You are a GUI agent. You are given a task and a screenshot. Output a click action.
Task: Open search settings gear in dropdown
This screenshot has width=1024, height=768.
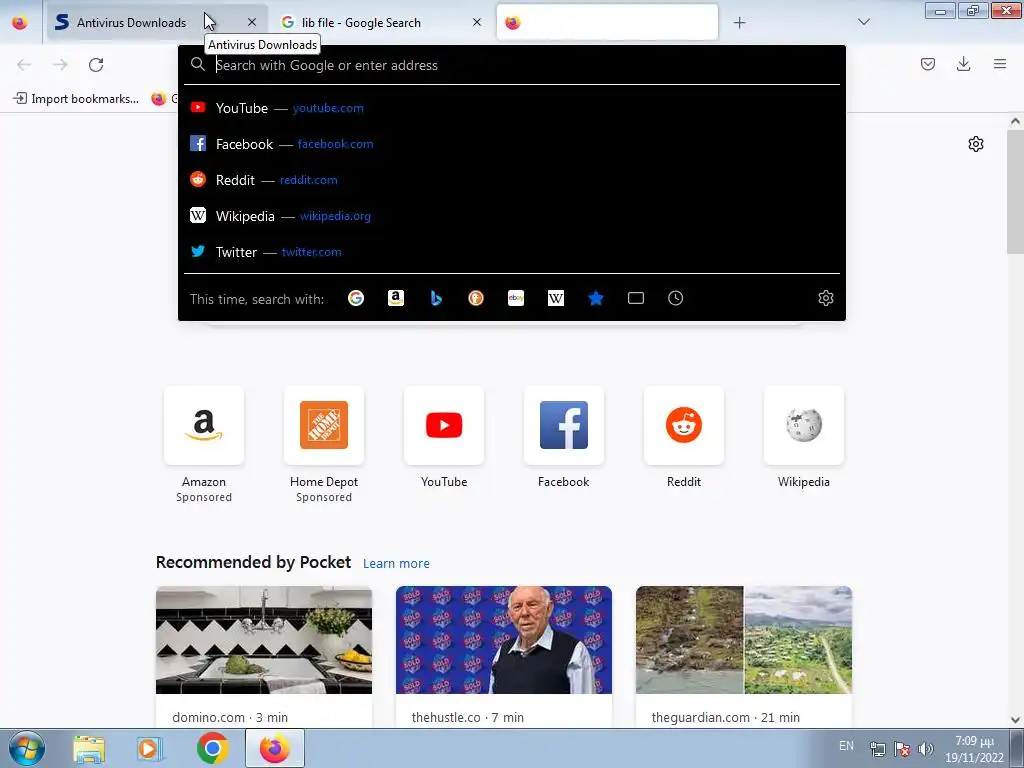coord(825,298)
